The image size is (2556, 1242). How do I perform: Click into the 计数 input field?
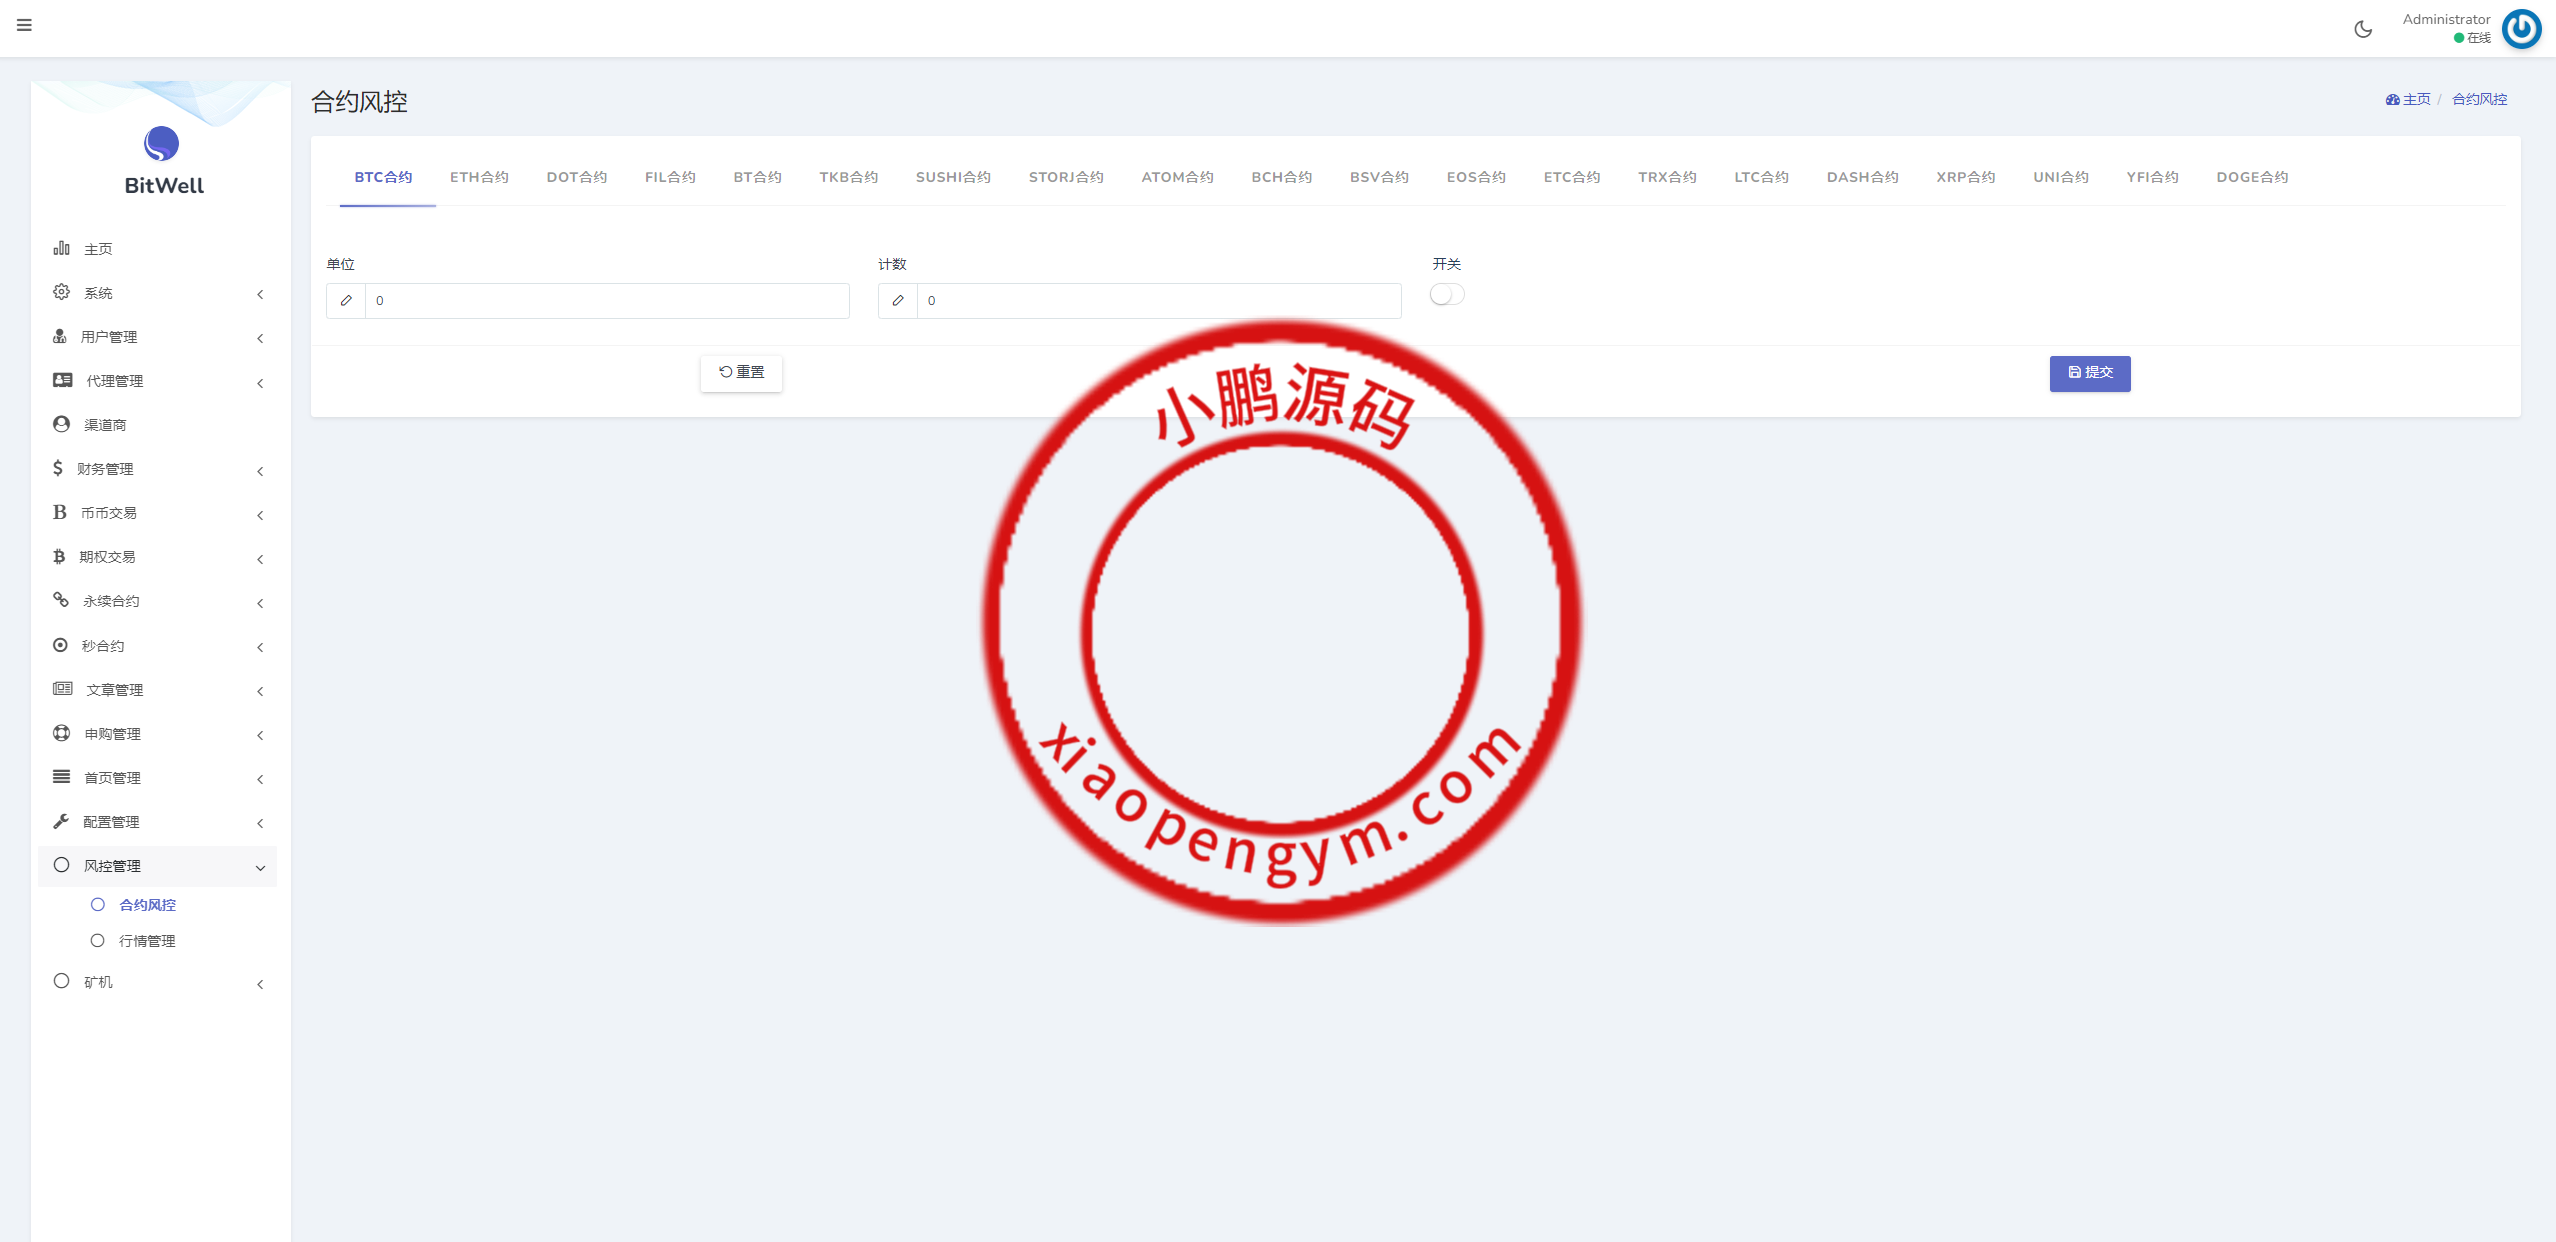1158,301
